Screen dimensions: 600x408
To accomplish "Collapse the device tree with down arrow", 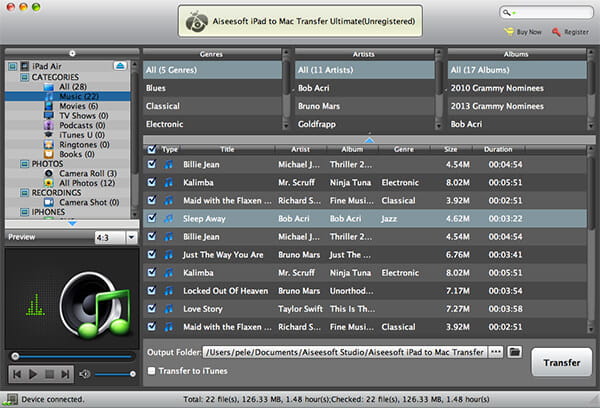I will click(72, 223).
